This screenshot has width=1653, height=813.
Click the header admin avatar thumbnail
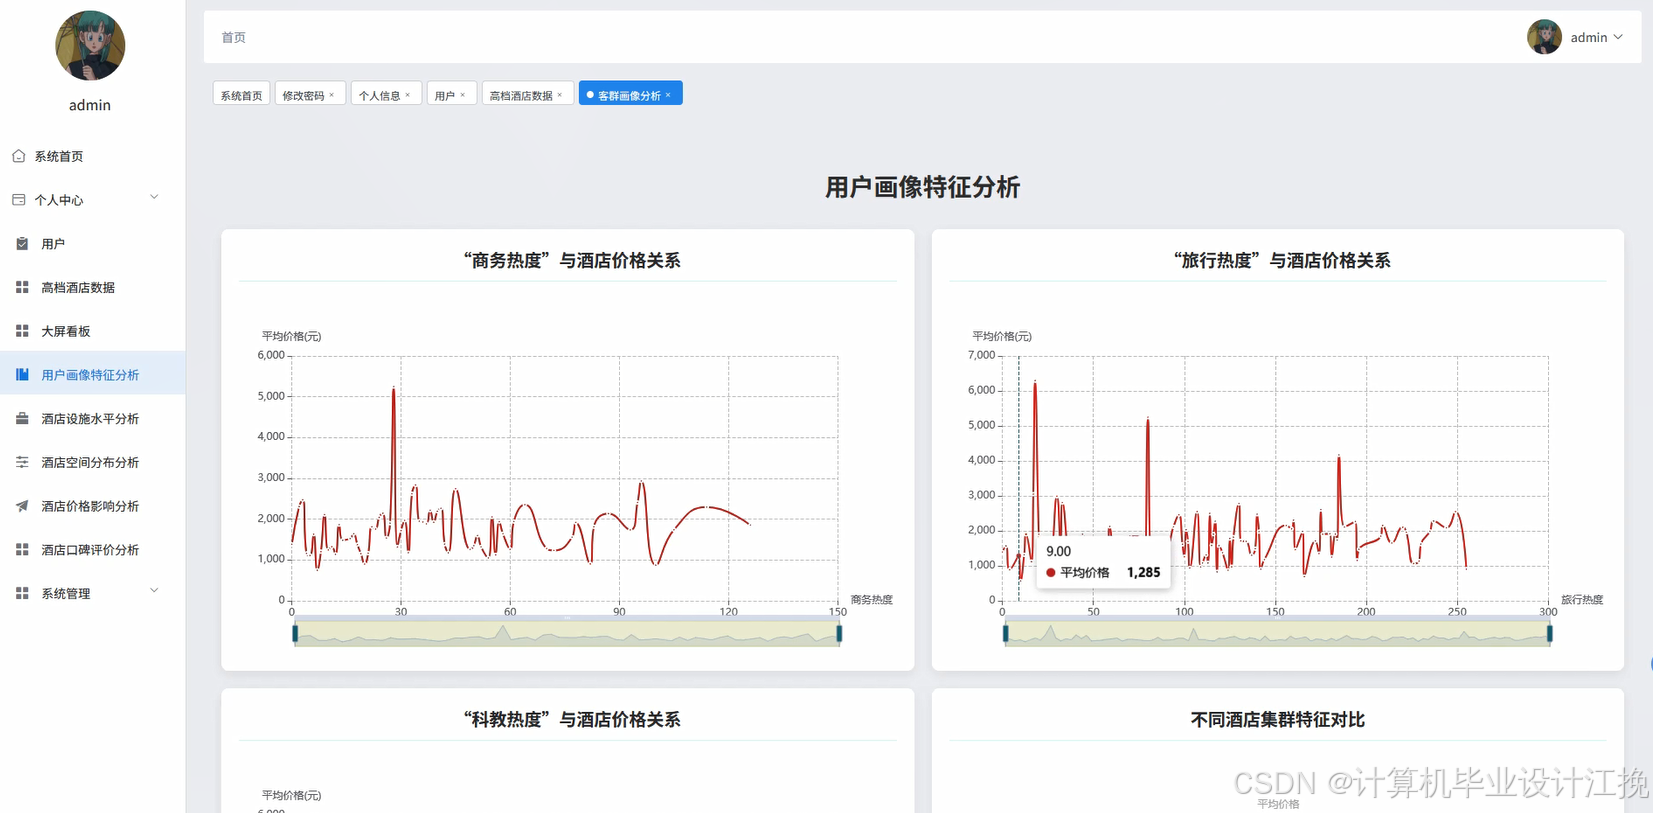tap(1544, 37)
